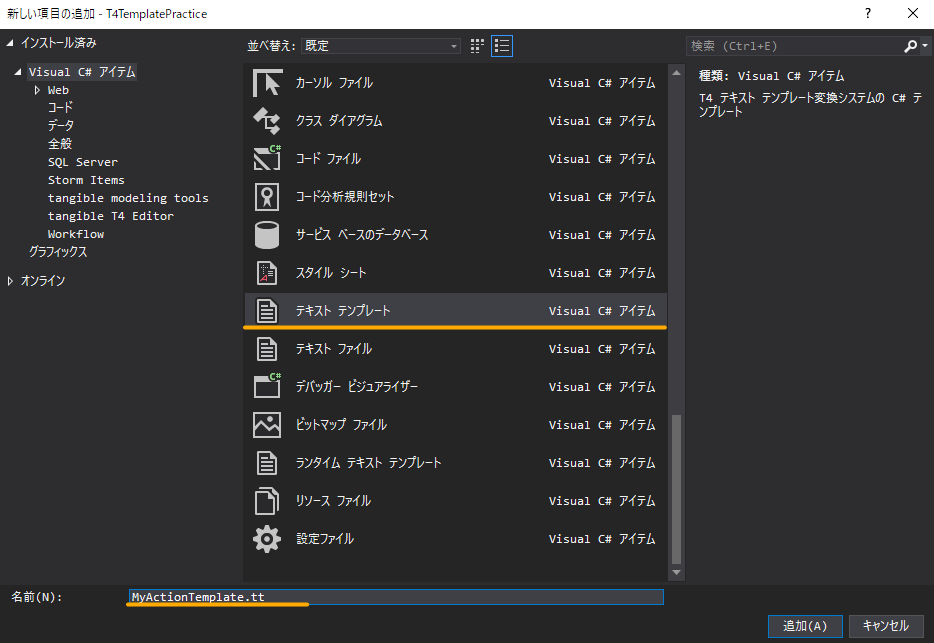This screenshot has height=643, width=934.
Task: Expand the オンライン tree node arrow
Action: 10,281
